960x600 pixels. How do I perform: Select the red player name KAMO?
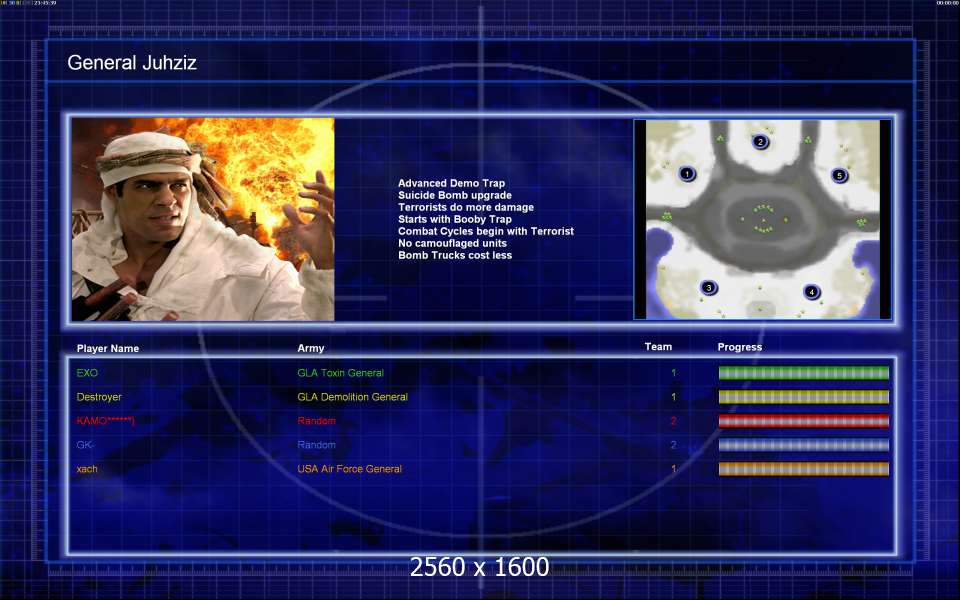coord(105,421)
